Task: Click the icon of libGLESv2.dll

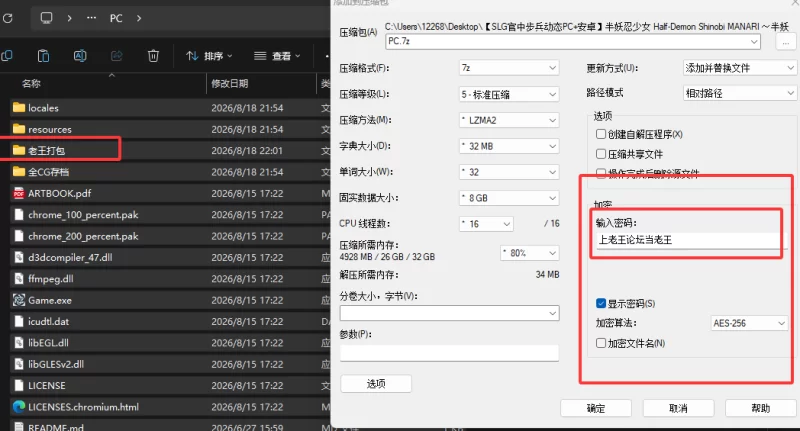Action: tap(19, 364)
